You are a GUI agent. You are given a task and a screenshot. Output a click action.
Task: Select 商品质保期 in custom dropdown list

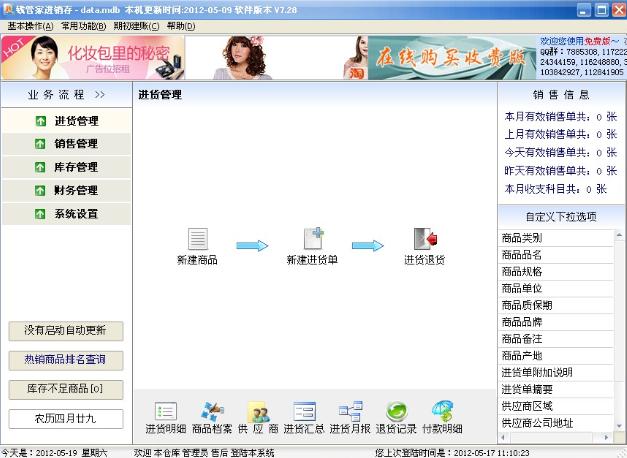point(556,306)
